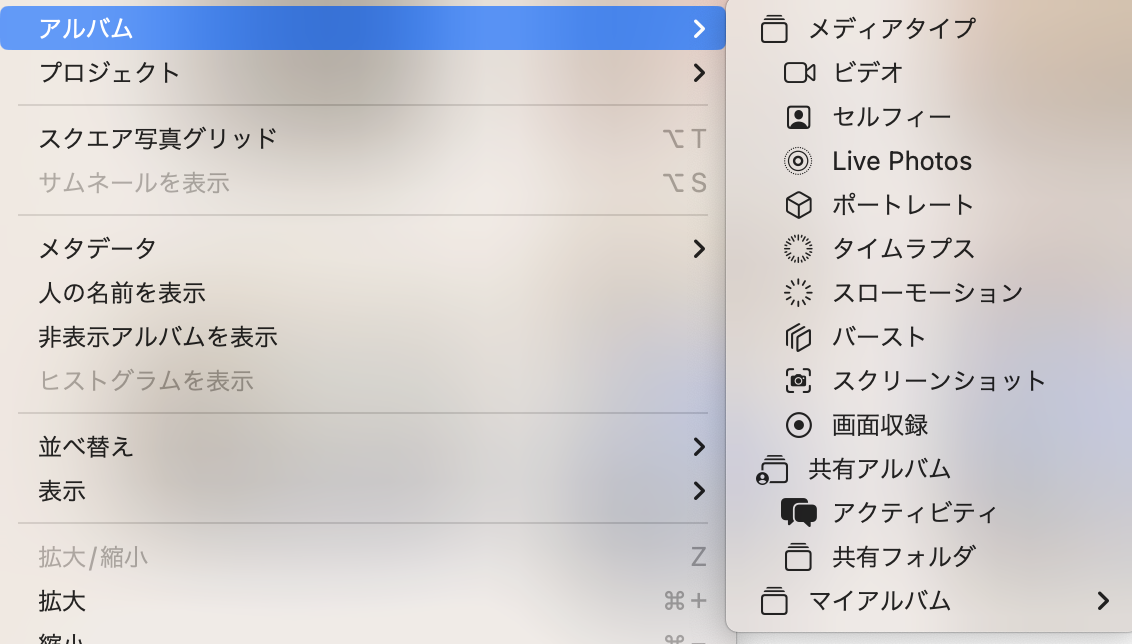The height and width of the screenshot is (644, 1132).
Task: Expand the プロジェクト submenu arrow
Action: [x=699, y=73]
